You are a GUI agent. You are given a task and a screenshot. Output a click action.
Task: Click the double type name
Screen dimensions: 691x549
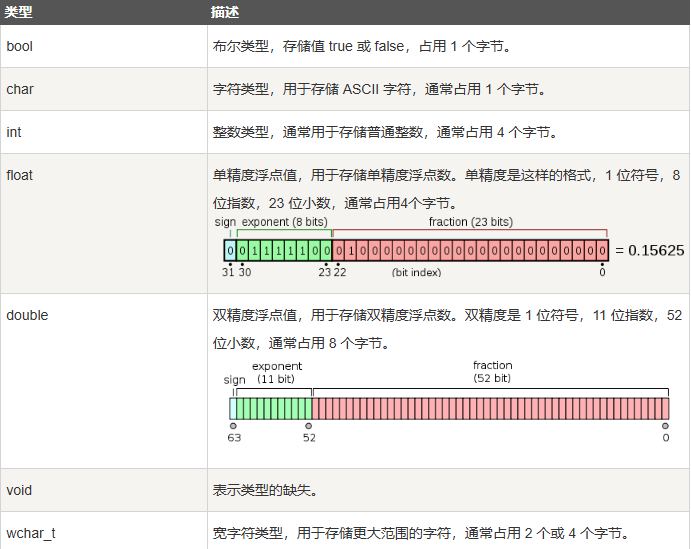(27, 315)
